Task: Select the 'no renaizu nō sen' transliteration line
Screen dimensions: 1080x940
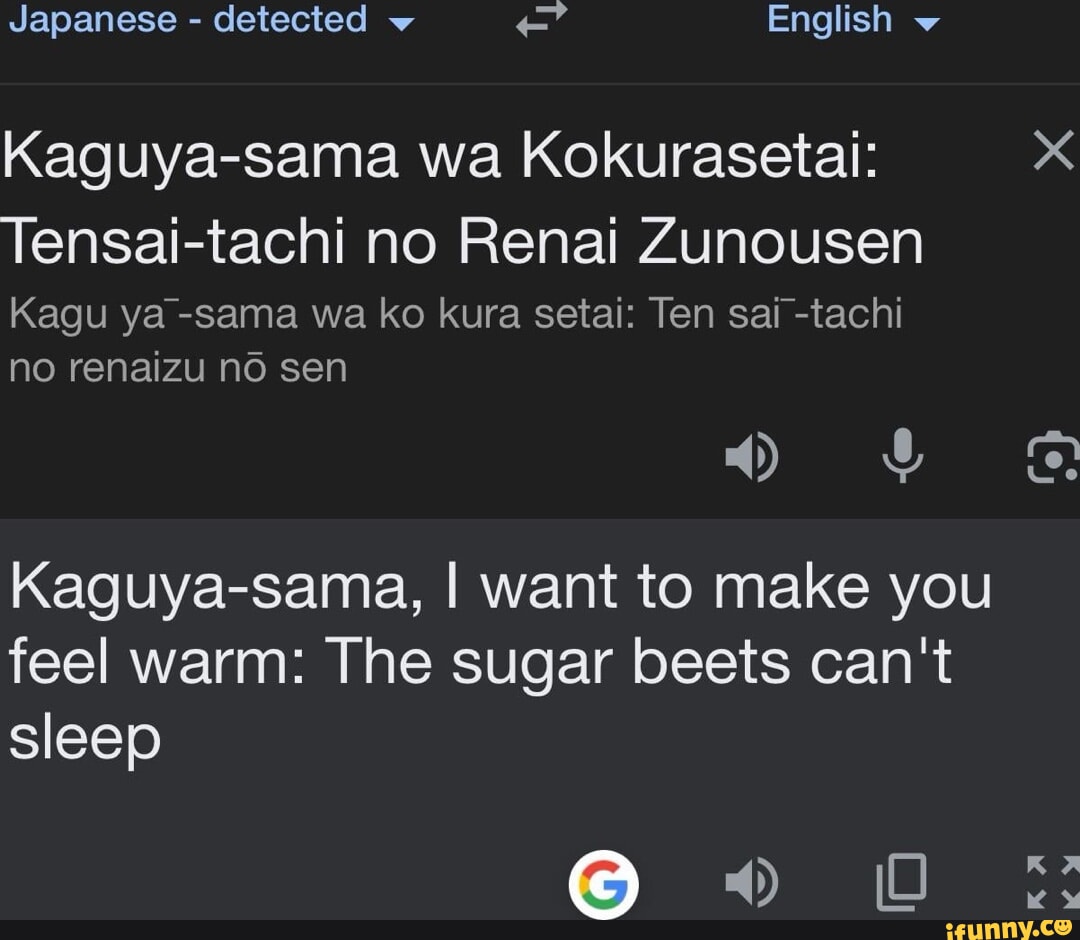Action: tap(178, 368)
